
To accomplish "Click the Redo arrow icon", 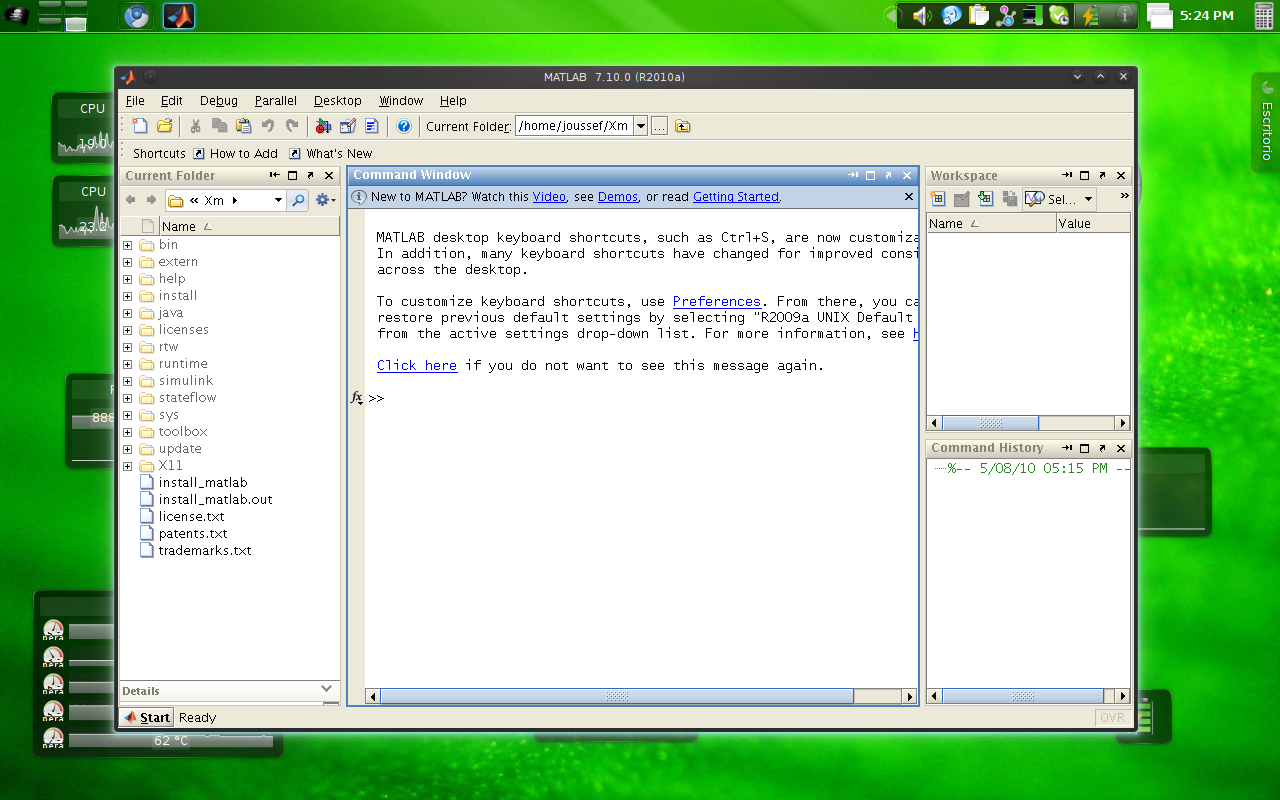I will [292, 126].
